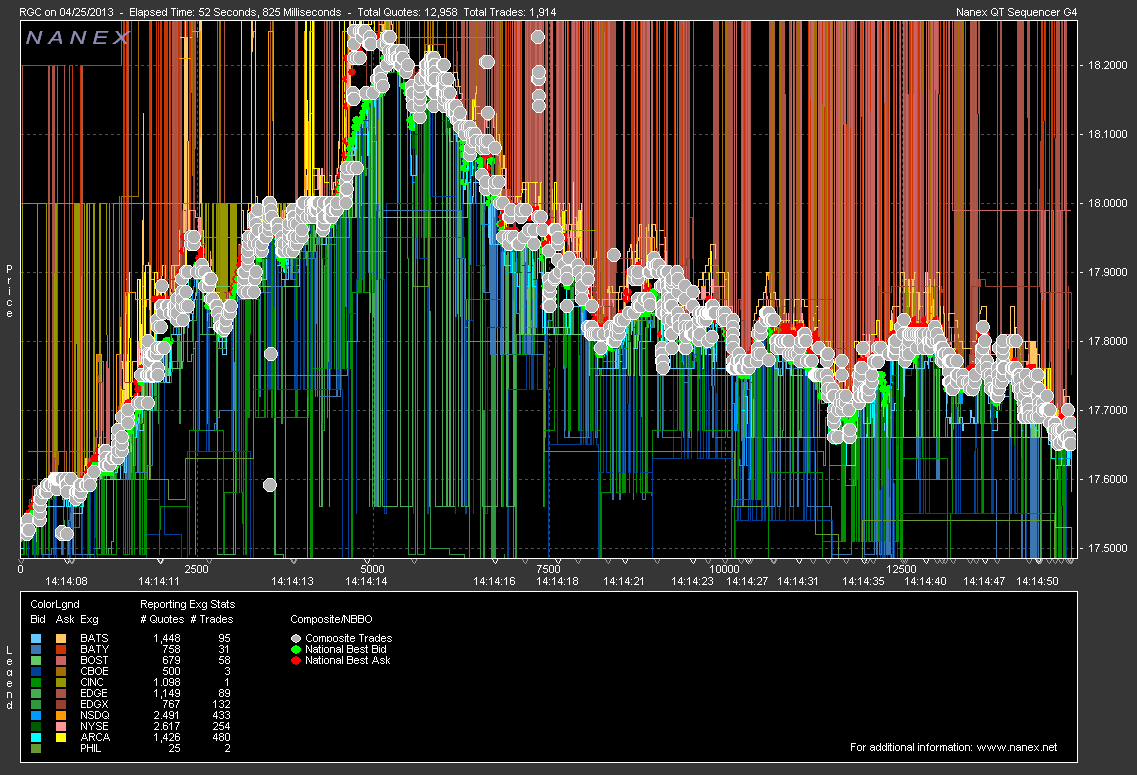The width and height of the screenshot is (1137, 775).
Task: Click the NYSE exchange name
Action: pos(94,726)
